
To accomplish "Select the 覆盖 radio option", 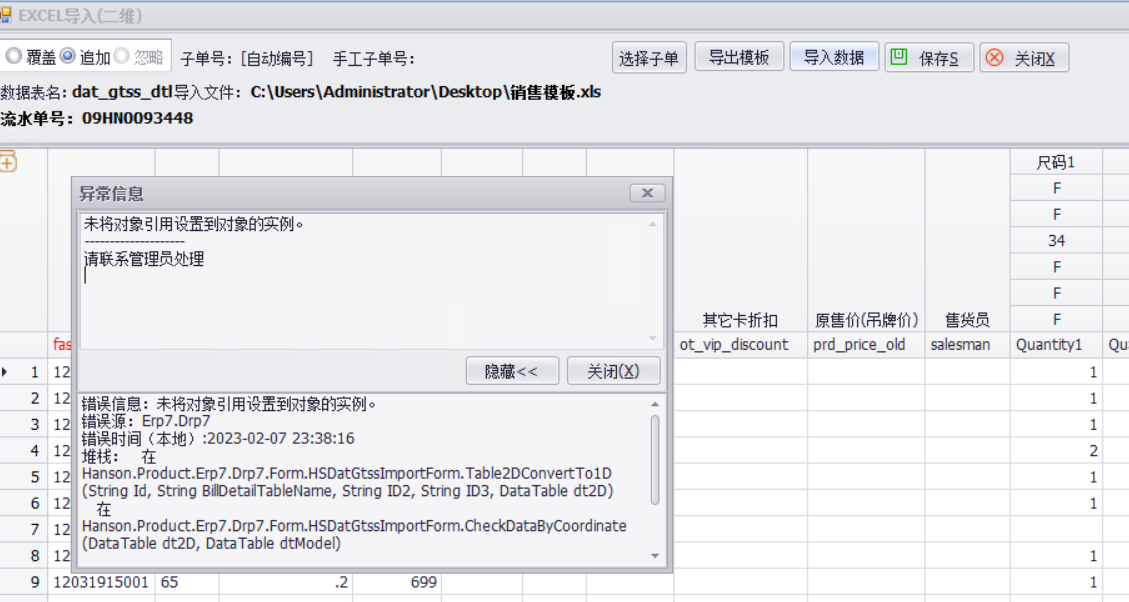I will pyautogui.click(x=14, y=57).
